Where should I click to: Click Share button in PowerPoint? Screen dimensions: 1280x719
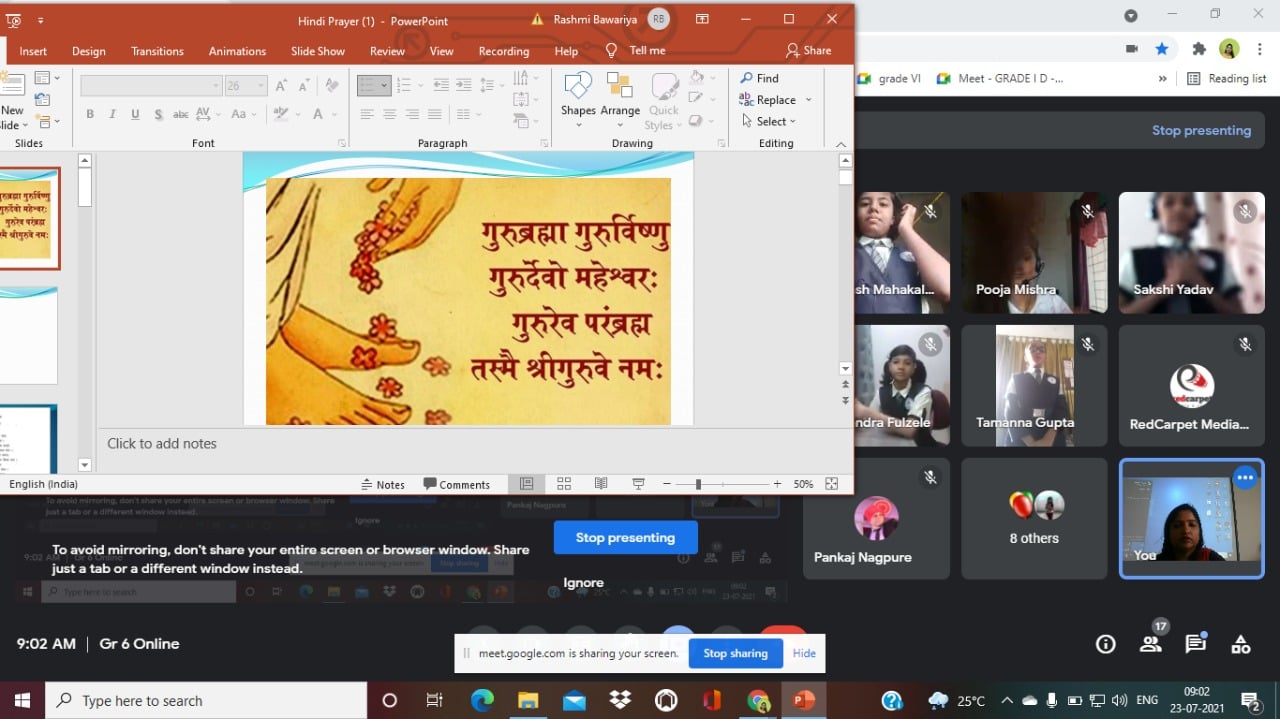pyautogui.click(x=808, y=50)
